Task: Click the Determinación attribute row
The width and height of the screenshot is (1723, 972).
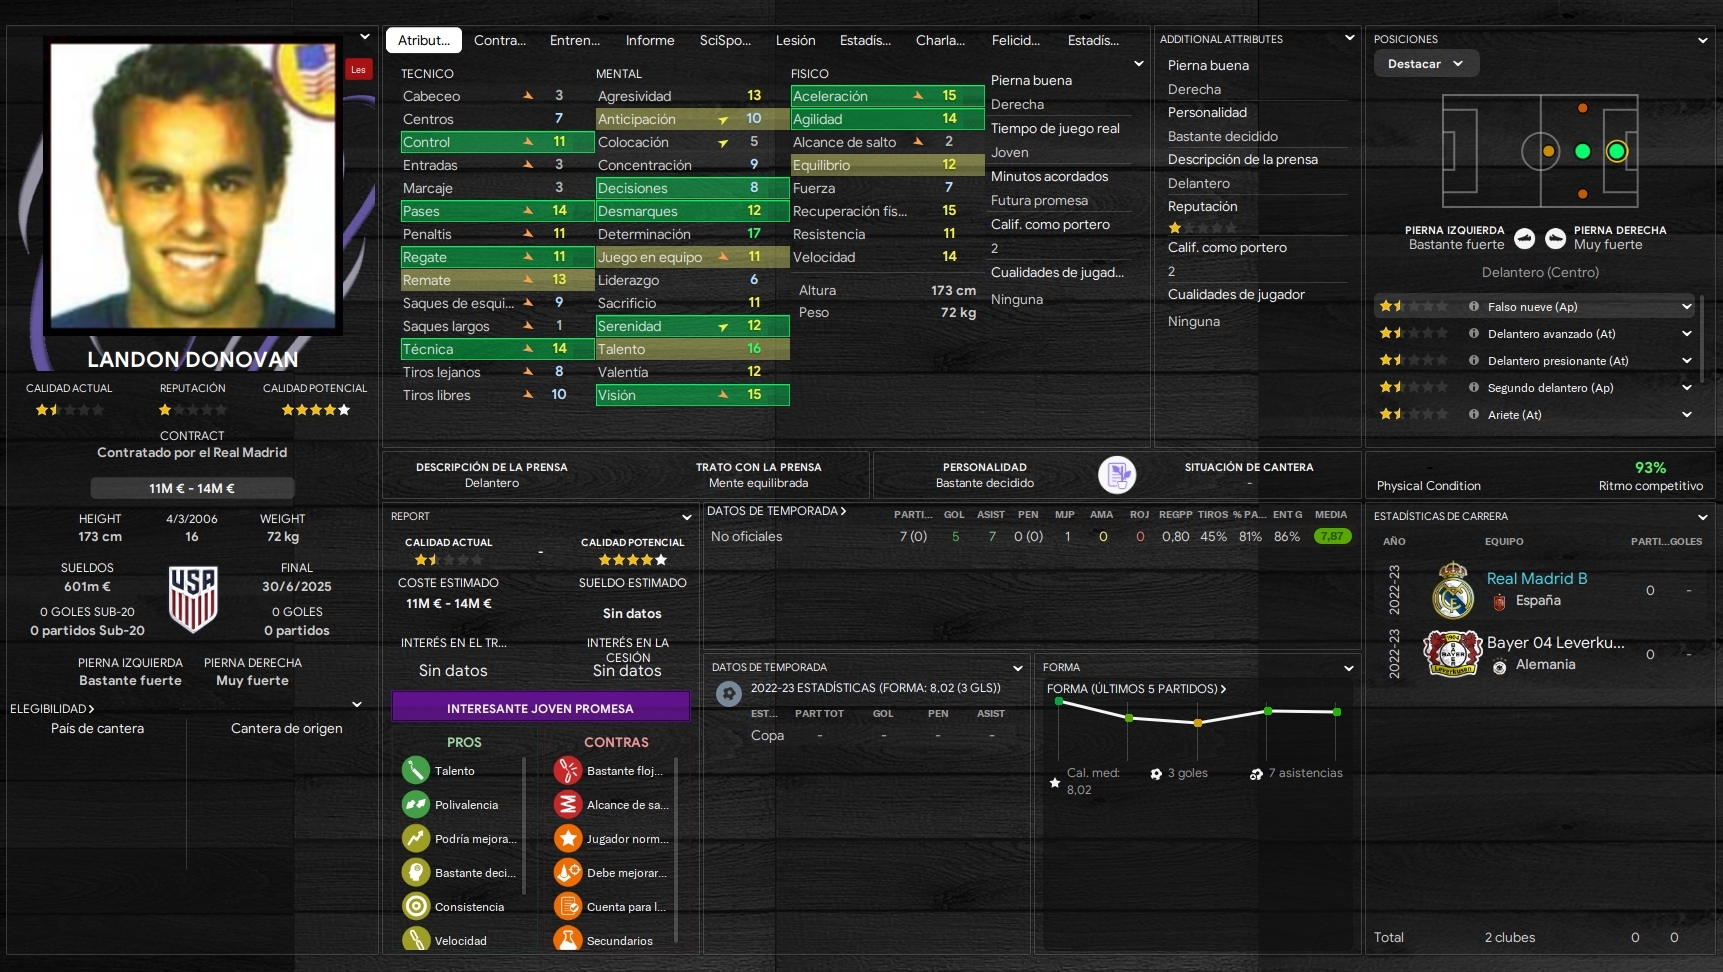Action: click(692, 234)
